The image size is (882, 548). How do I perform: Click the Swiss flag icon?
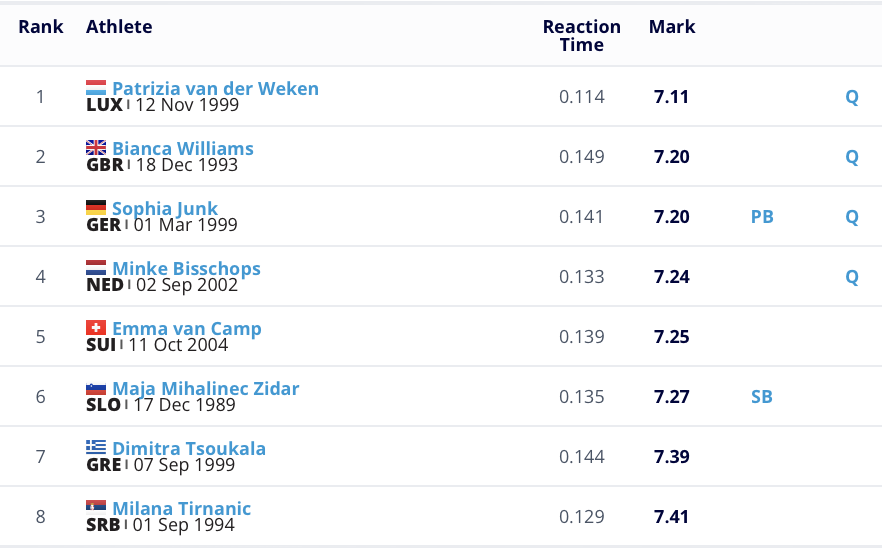pyautogui.click(x=96, y=328)
